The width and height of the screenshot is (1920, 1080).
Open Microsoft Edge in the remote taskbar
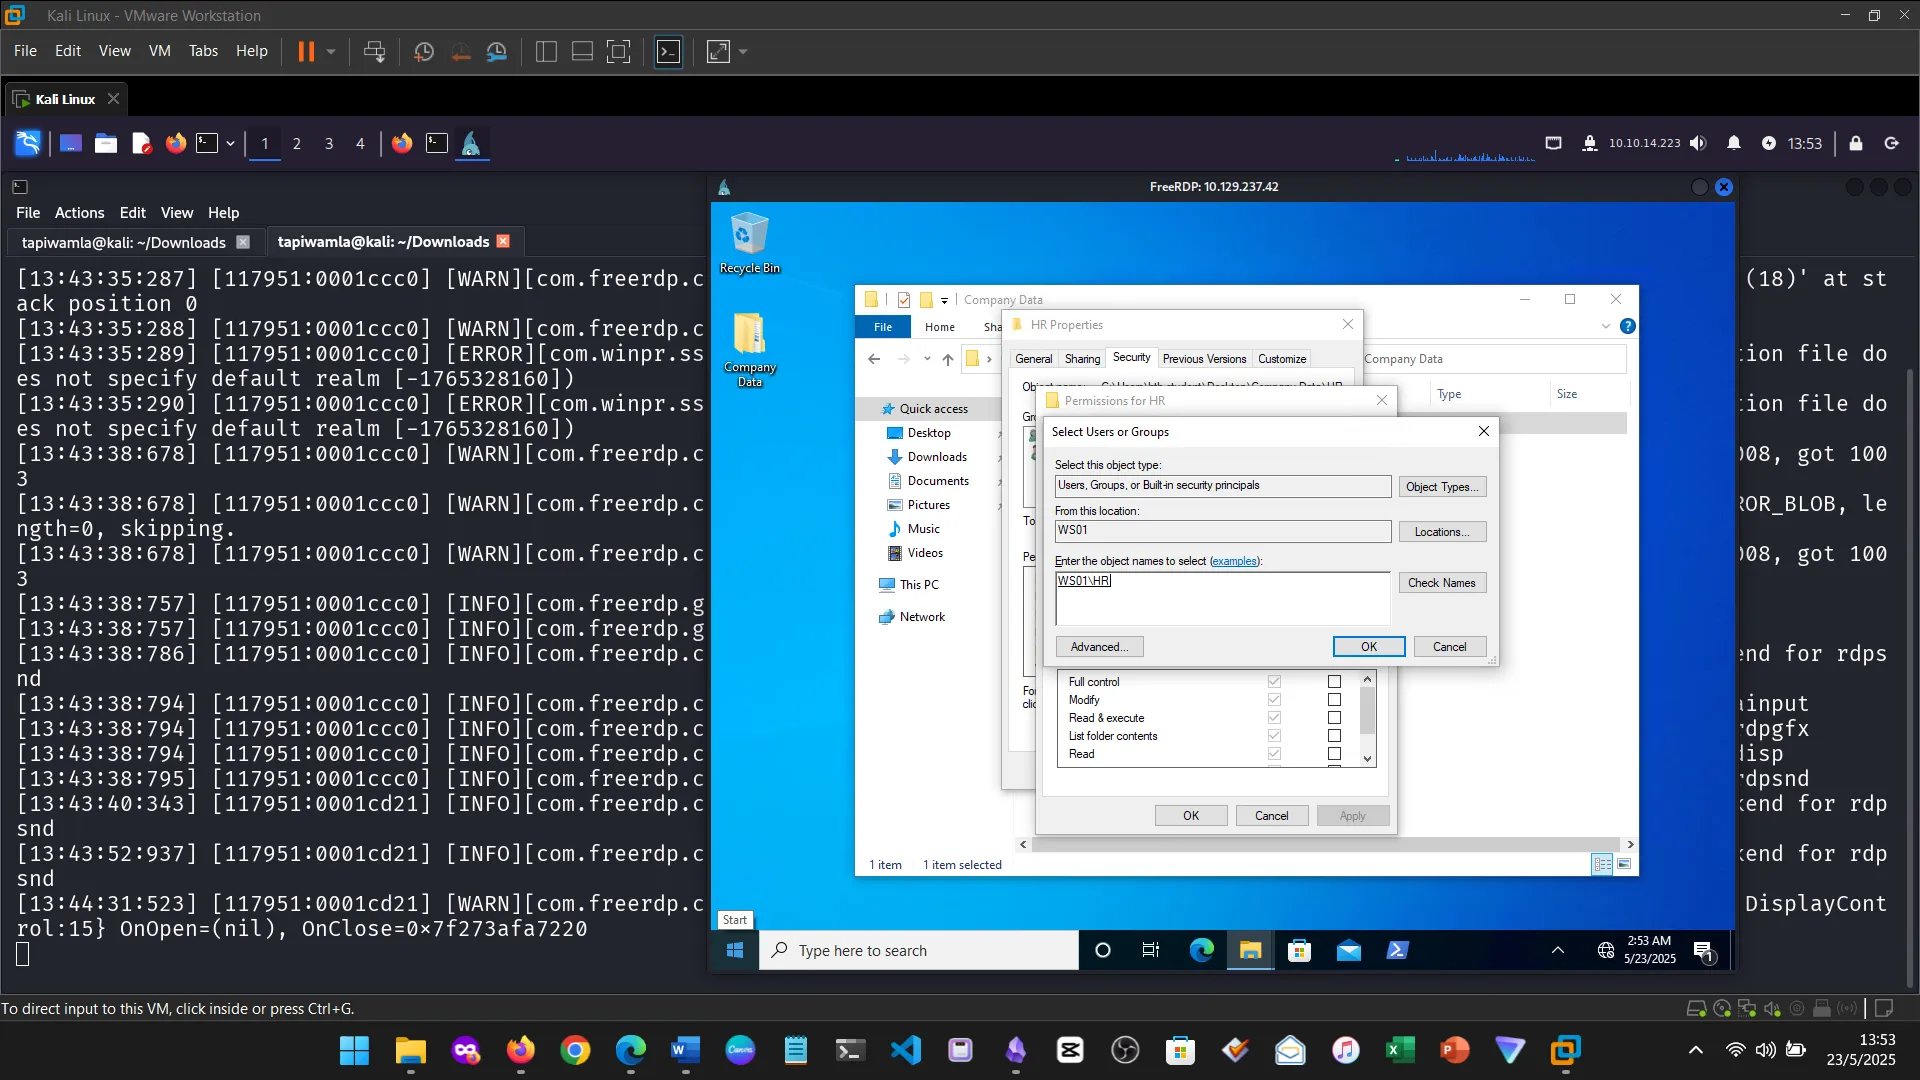(1201, 950)
